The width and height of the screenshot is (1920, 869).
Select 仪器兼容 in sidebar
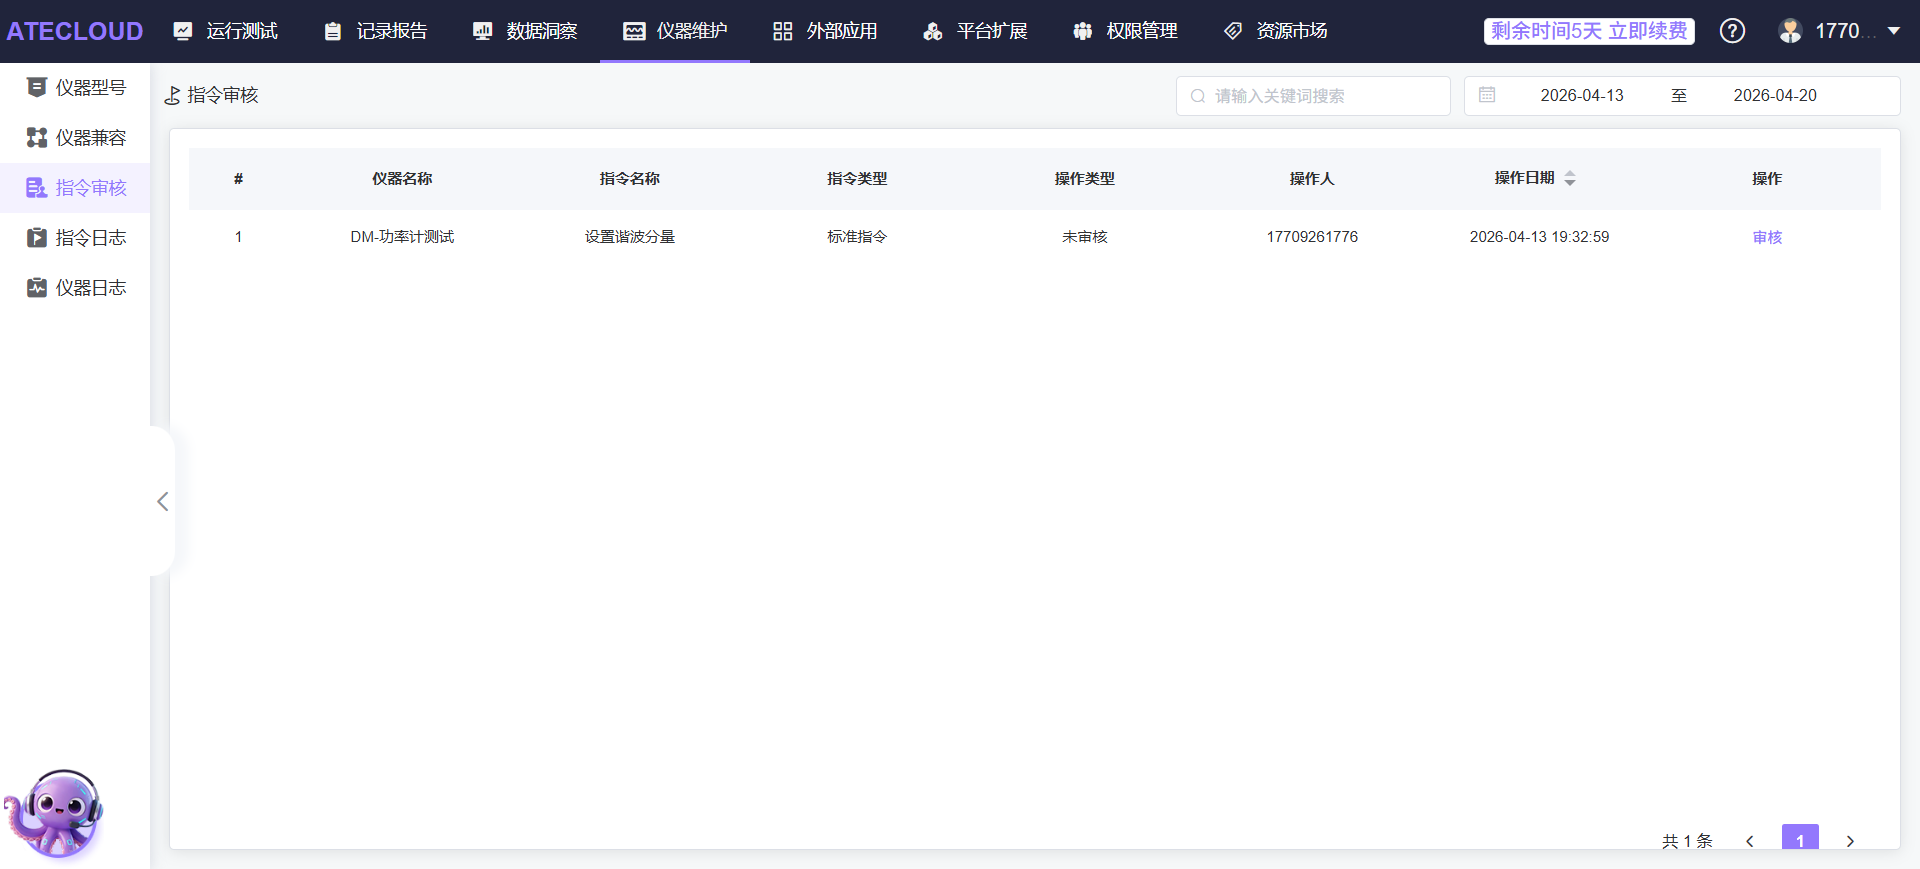[75, 138]
